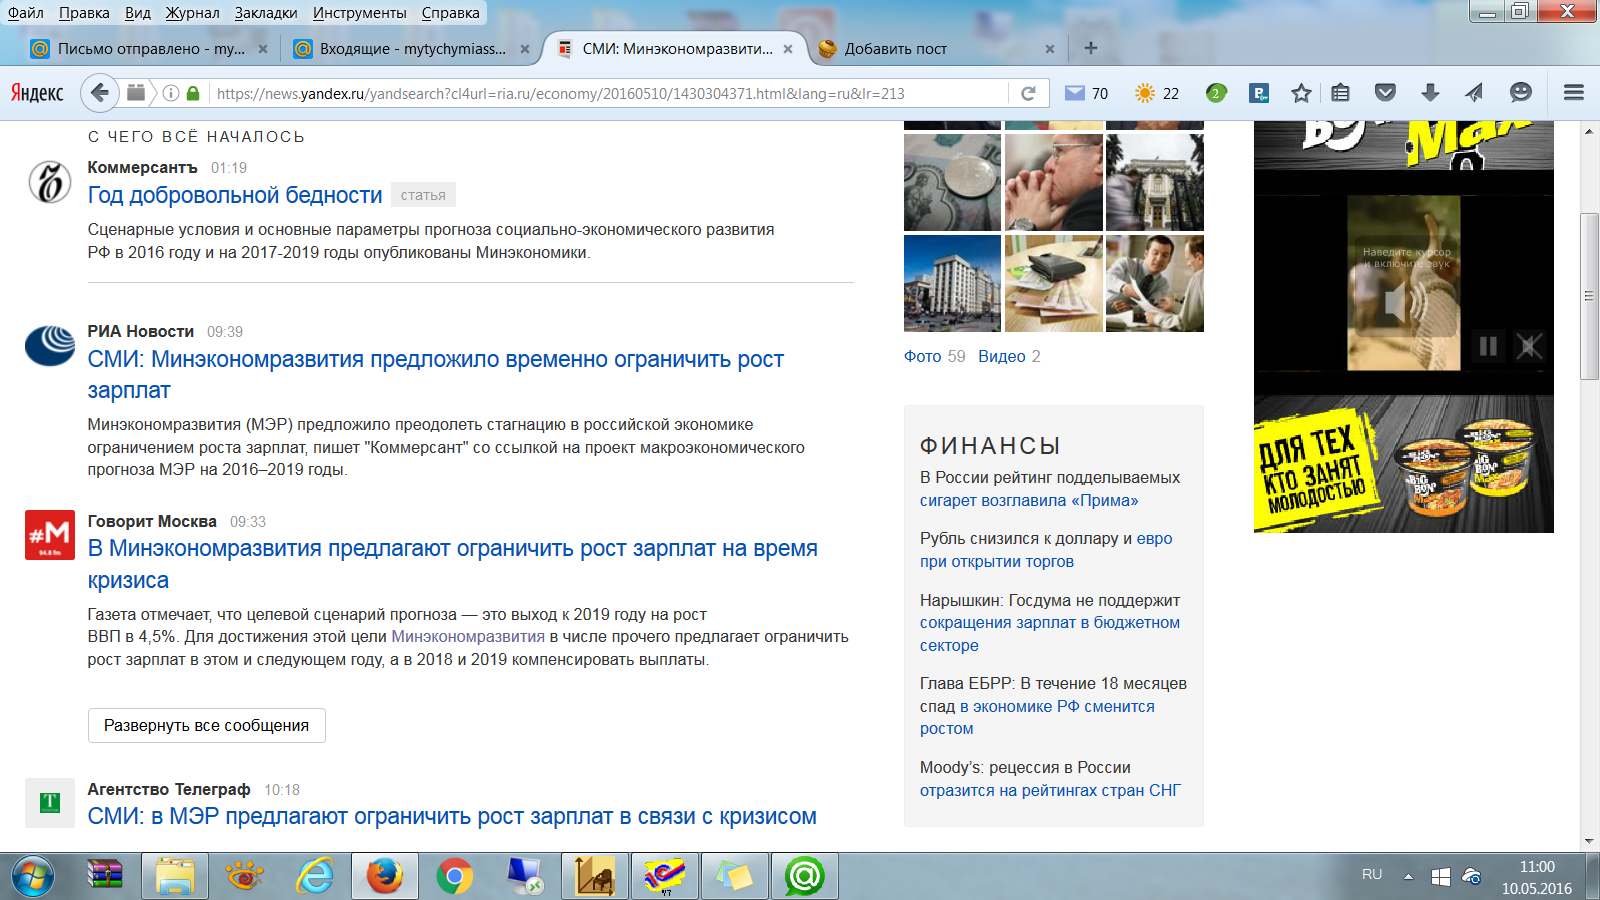Click the статья tag label
This screenshot has width=1600, height=900.
tap(423, 195)
